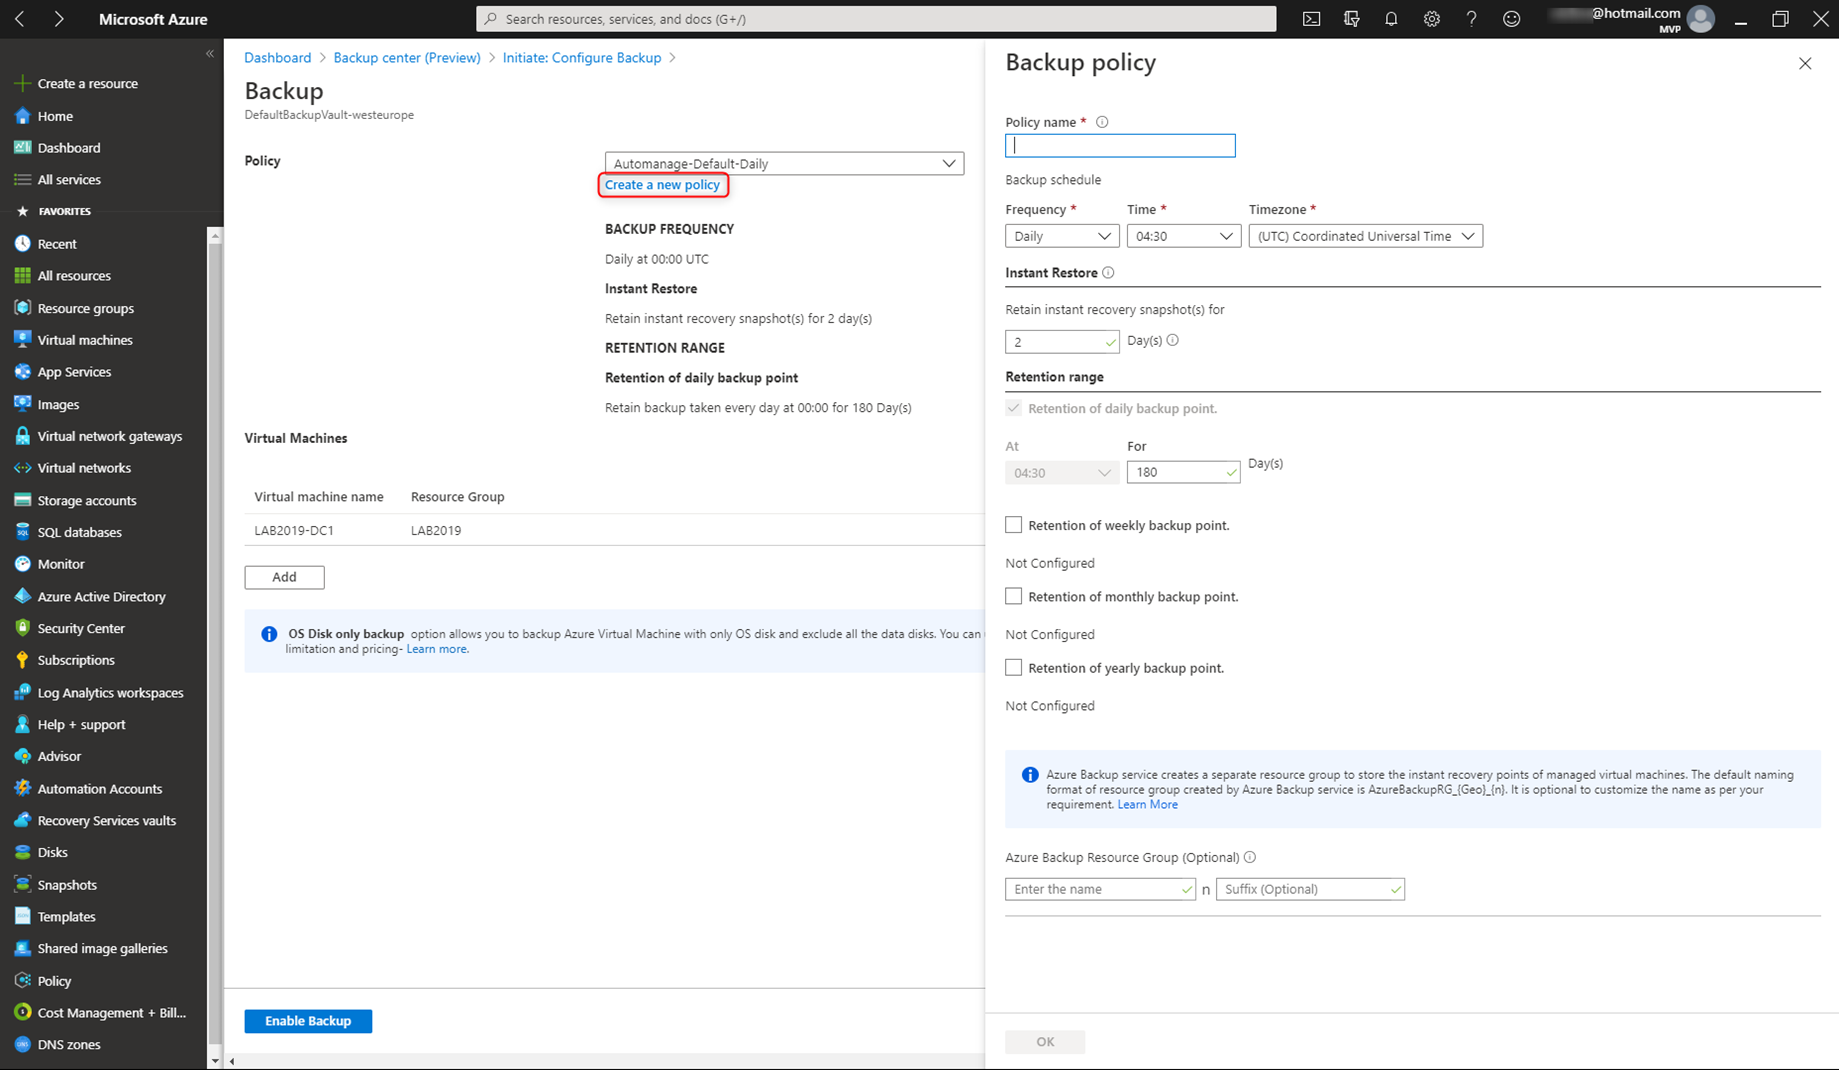Viewport: 1839px width, 1070px height.
Task: Close the Backup policy pane
Action: pos(1805,63)
